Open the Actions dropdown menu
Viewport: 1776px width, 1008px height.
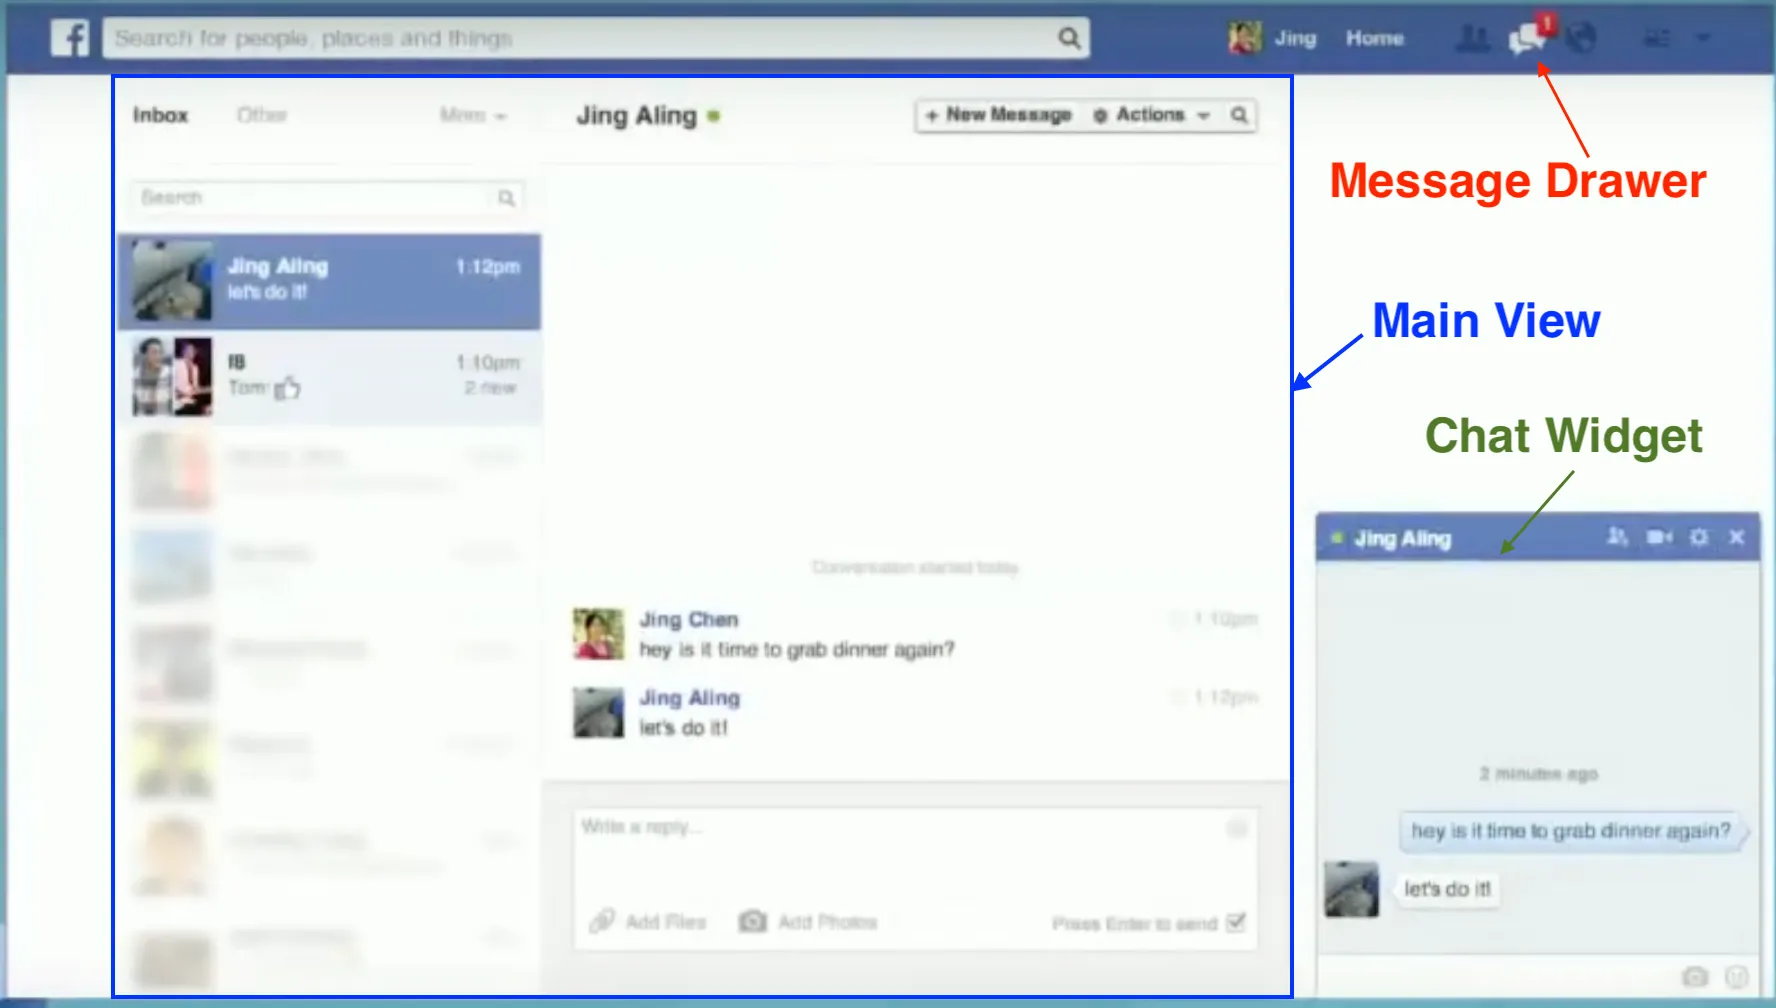click(x=1151, y=115)
